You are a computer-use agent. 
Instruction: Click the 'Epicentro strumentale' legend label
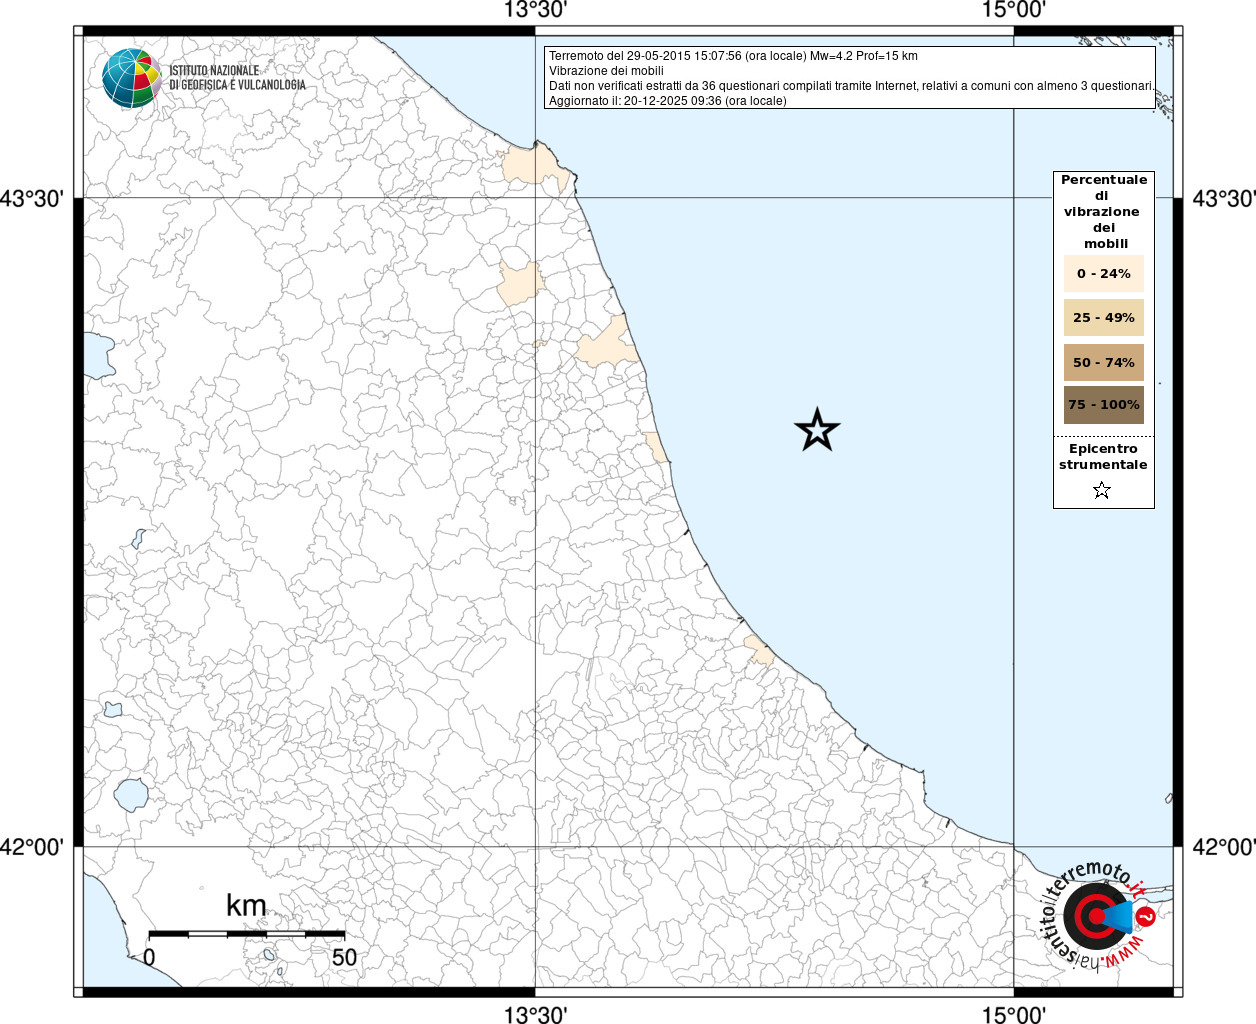[x=1103, y=456]
